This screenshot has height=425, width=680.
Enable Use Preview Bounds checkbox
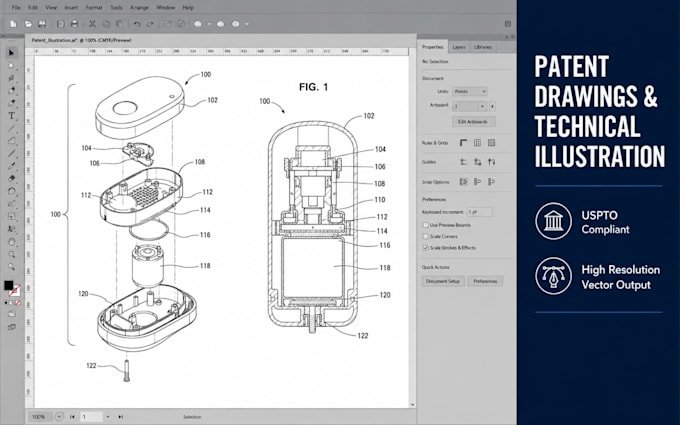click(425, 225)
